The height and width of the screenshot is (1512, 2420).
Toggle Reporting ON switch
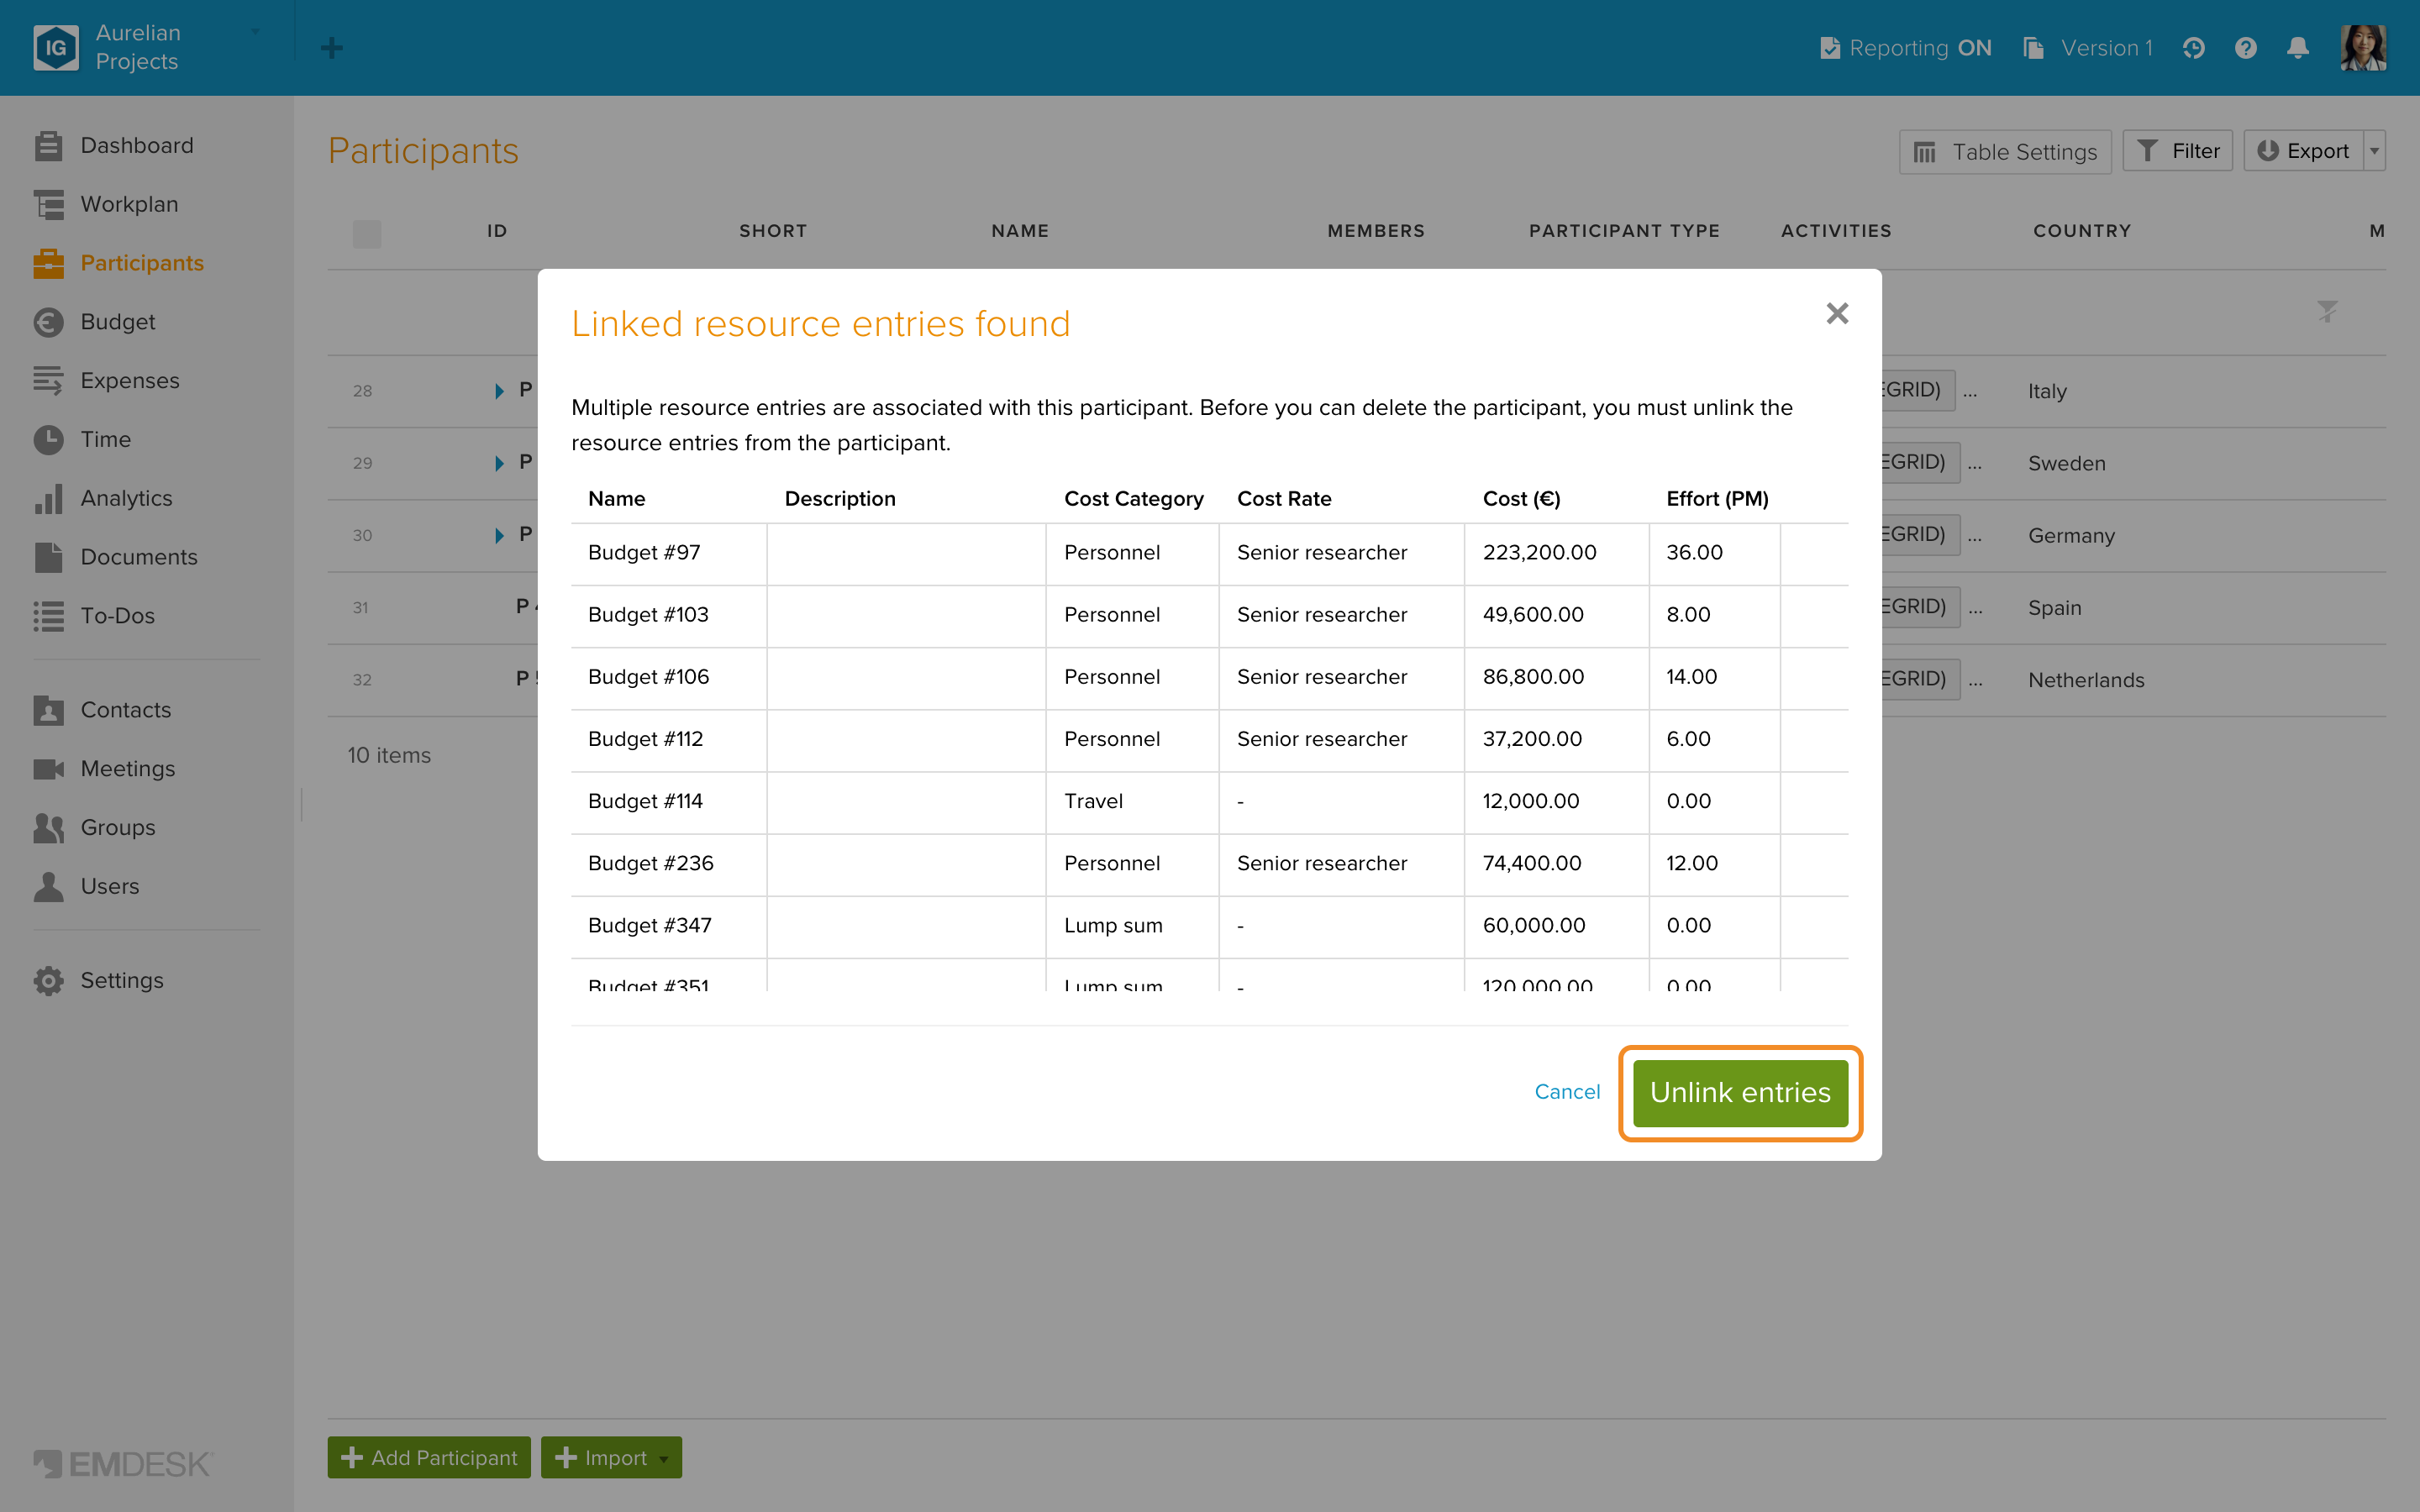pos(1905,48)
